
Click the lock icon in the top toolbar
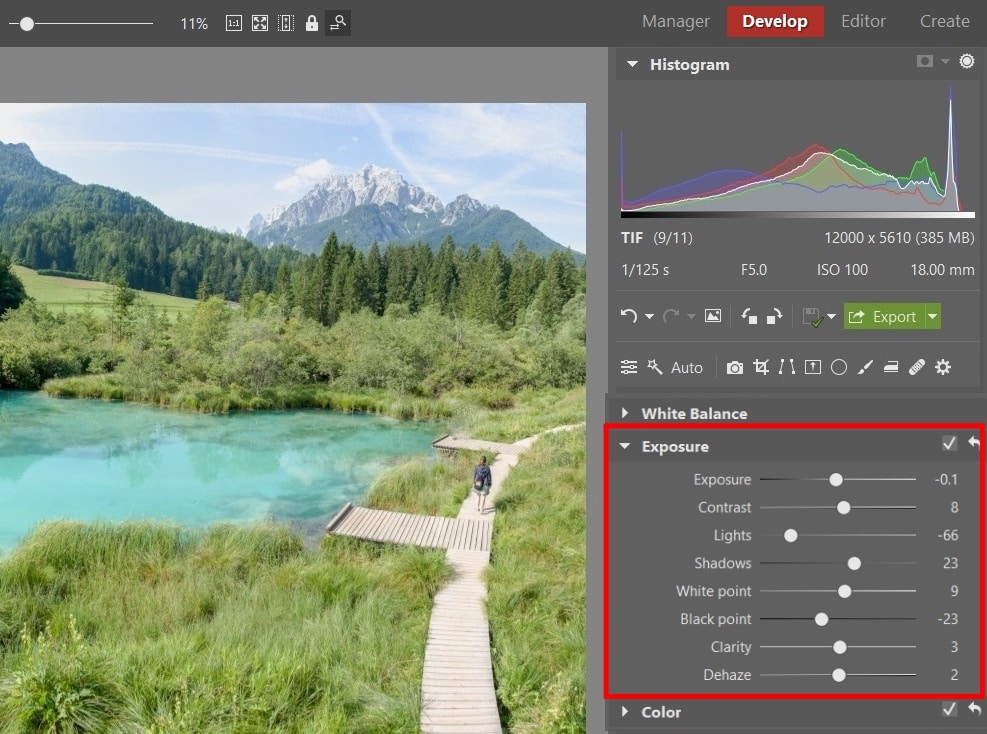point(311,22)
